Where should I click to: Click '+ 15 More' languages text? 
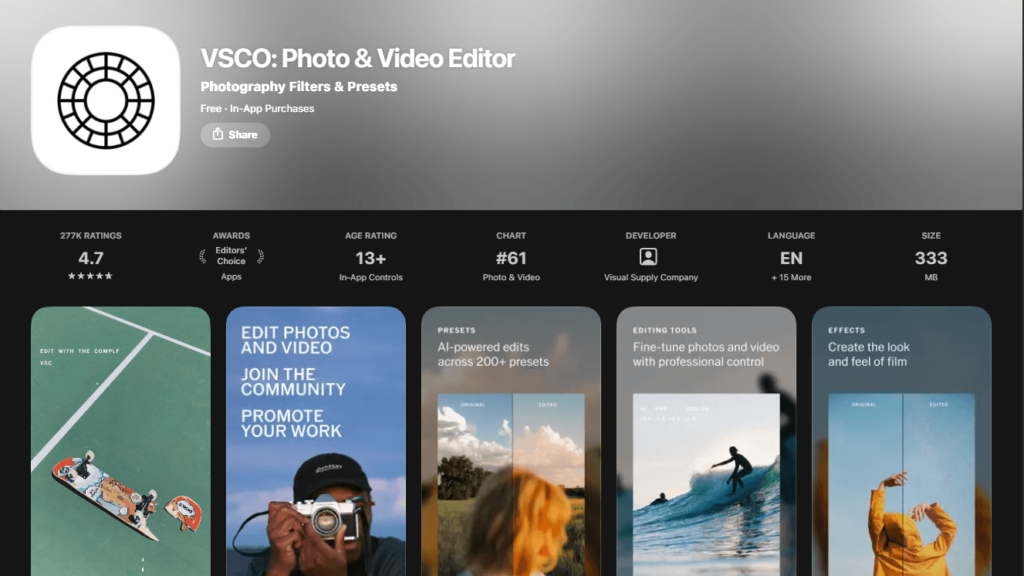[x=791, y=278]
